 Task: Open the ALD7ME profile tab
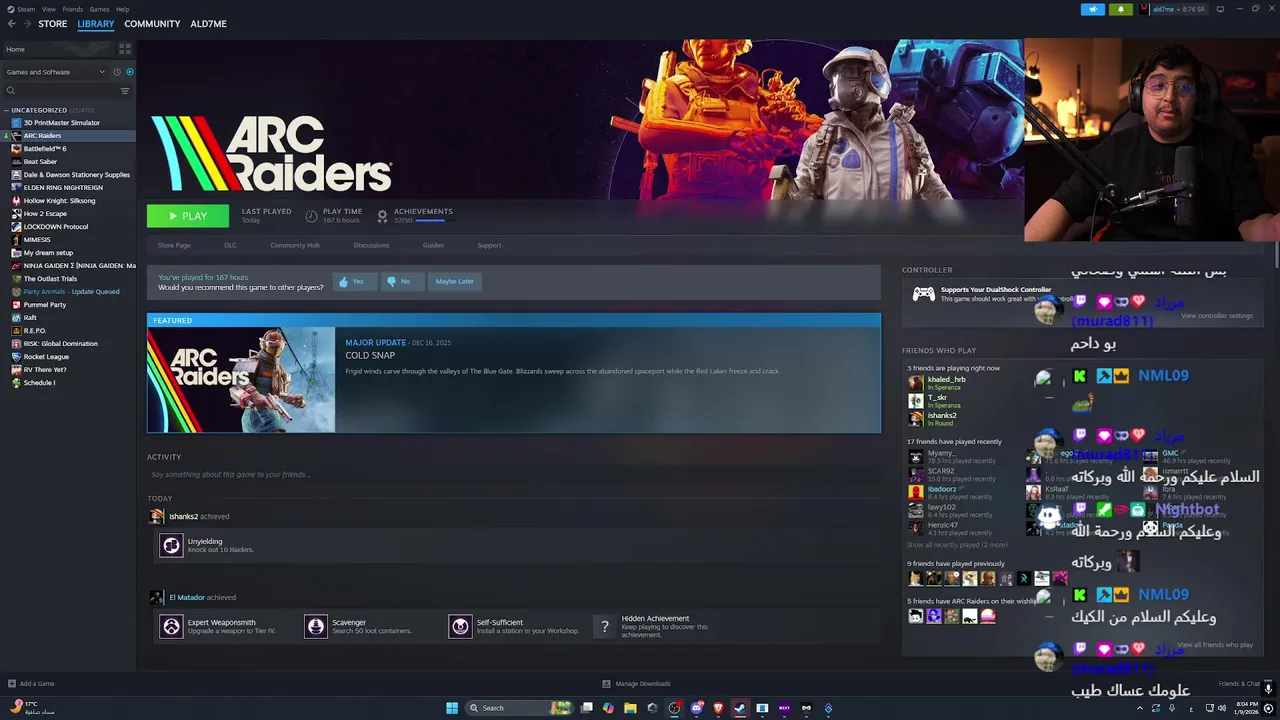click(208, 24)
